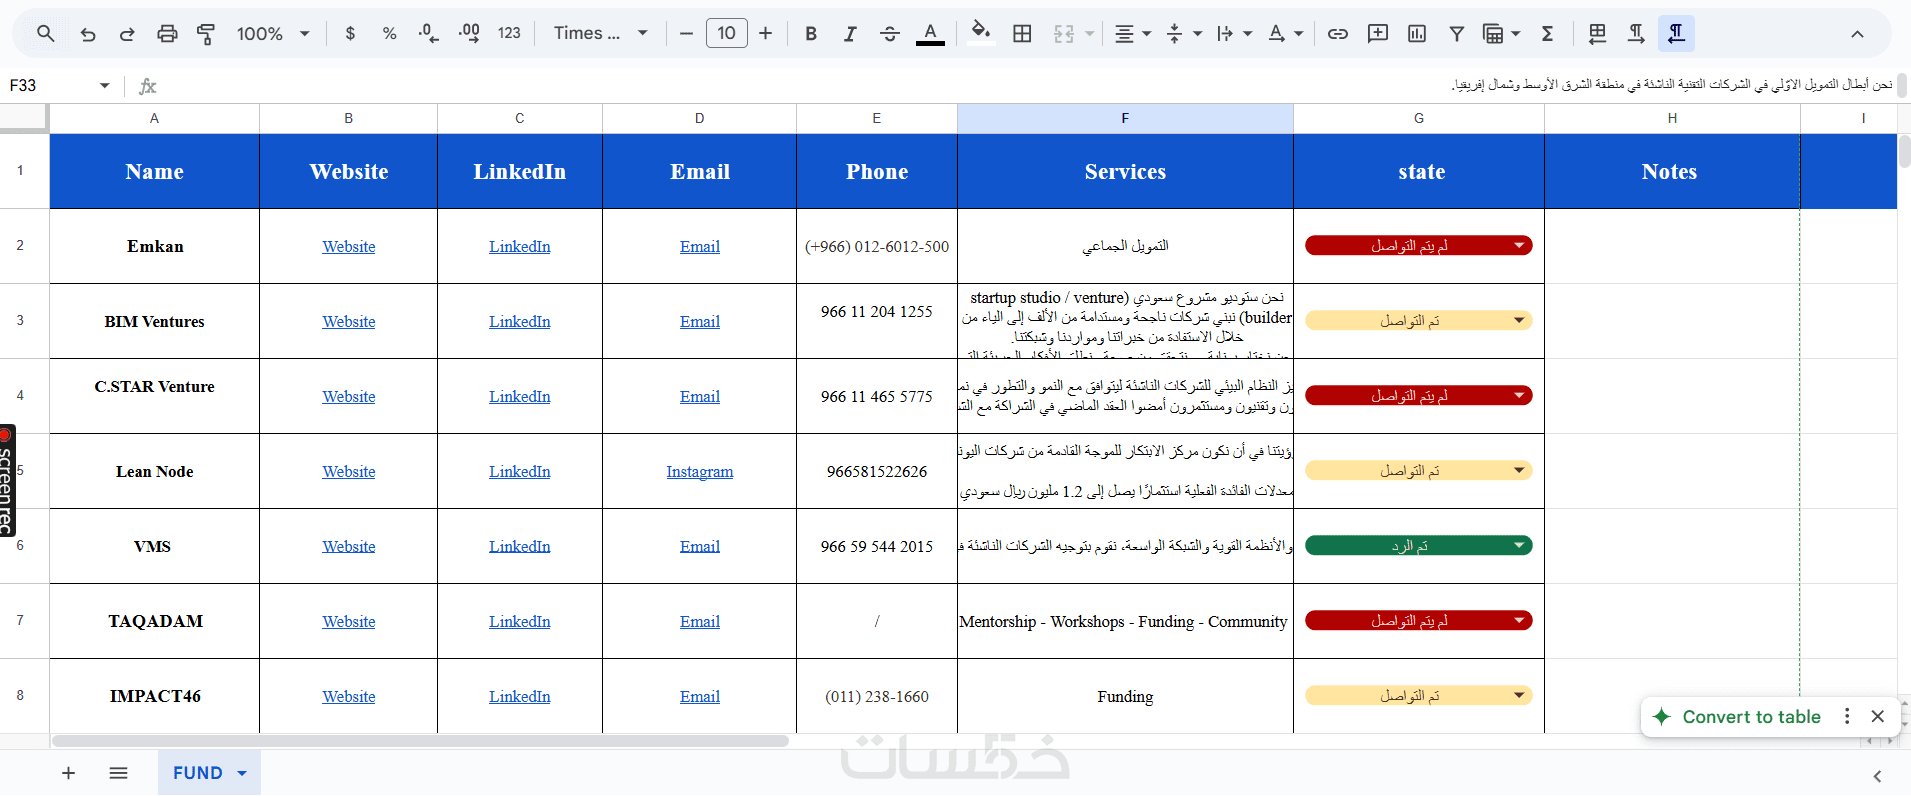Click the horizontal scrollbar thumb
Image resolution: width=1911 pixels, height=796 pixels.
click(x=420, y=741)
